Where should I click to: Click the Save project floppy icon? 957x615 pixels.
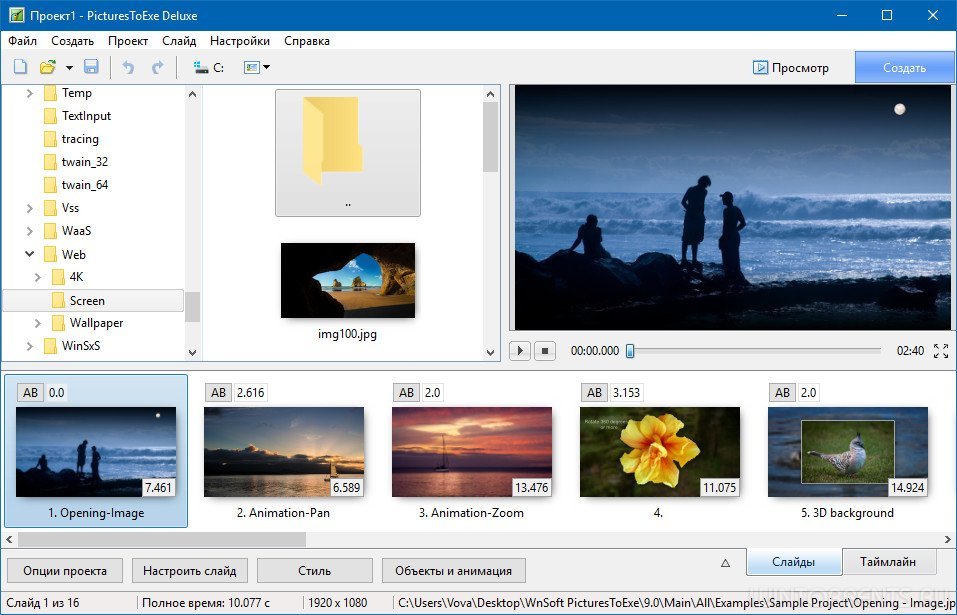[91, 67]
